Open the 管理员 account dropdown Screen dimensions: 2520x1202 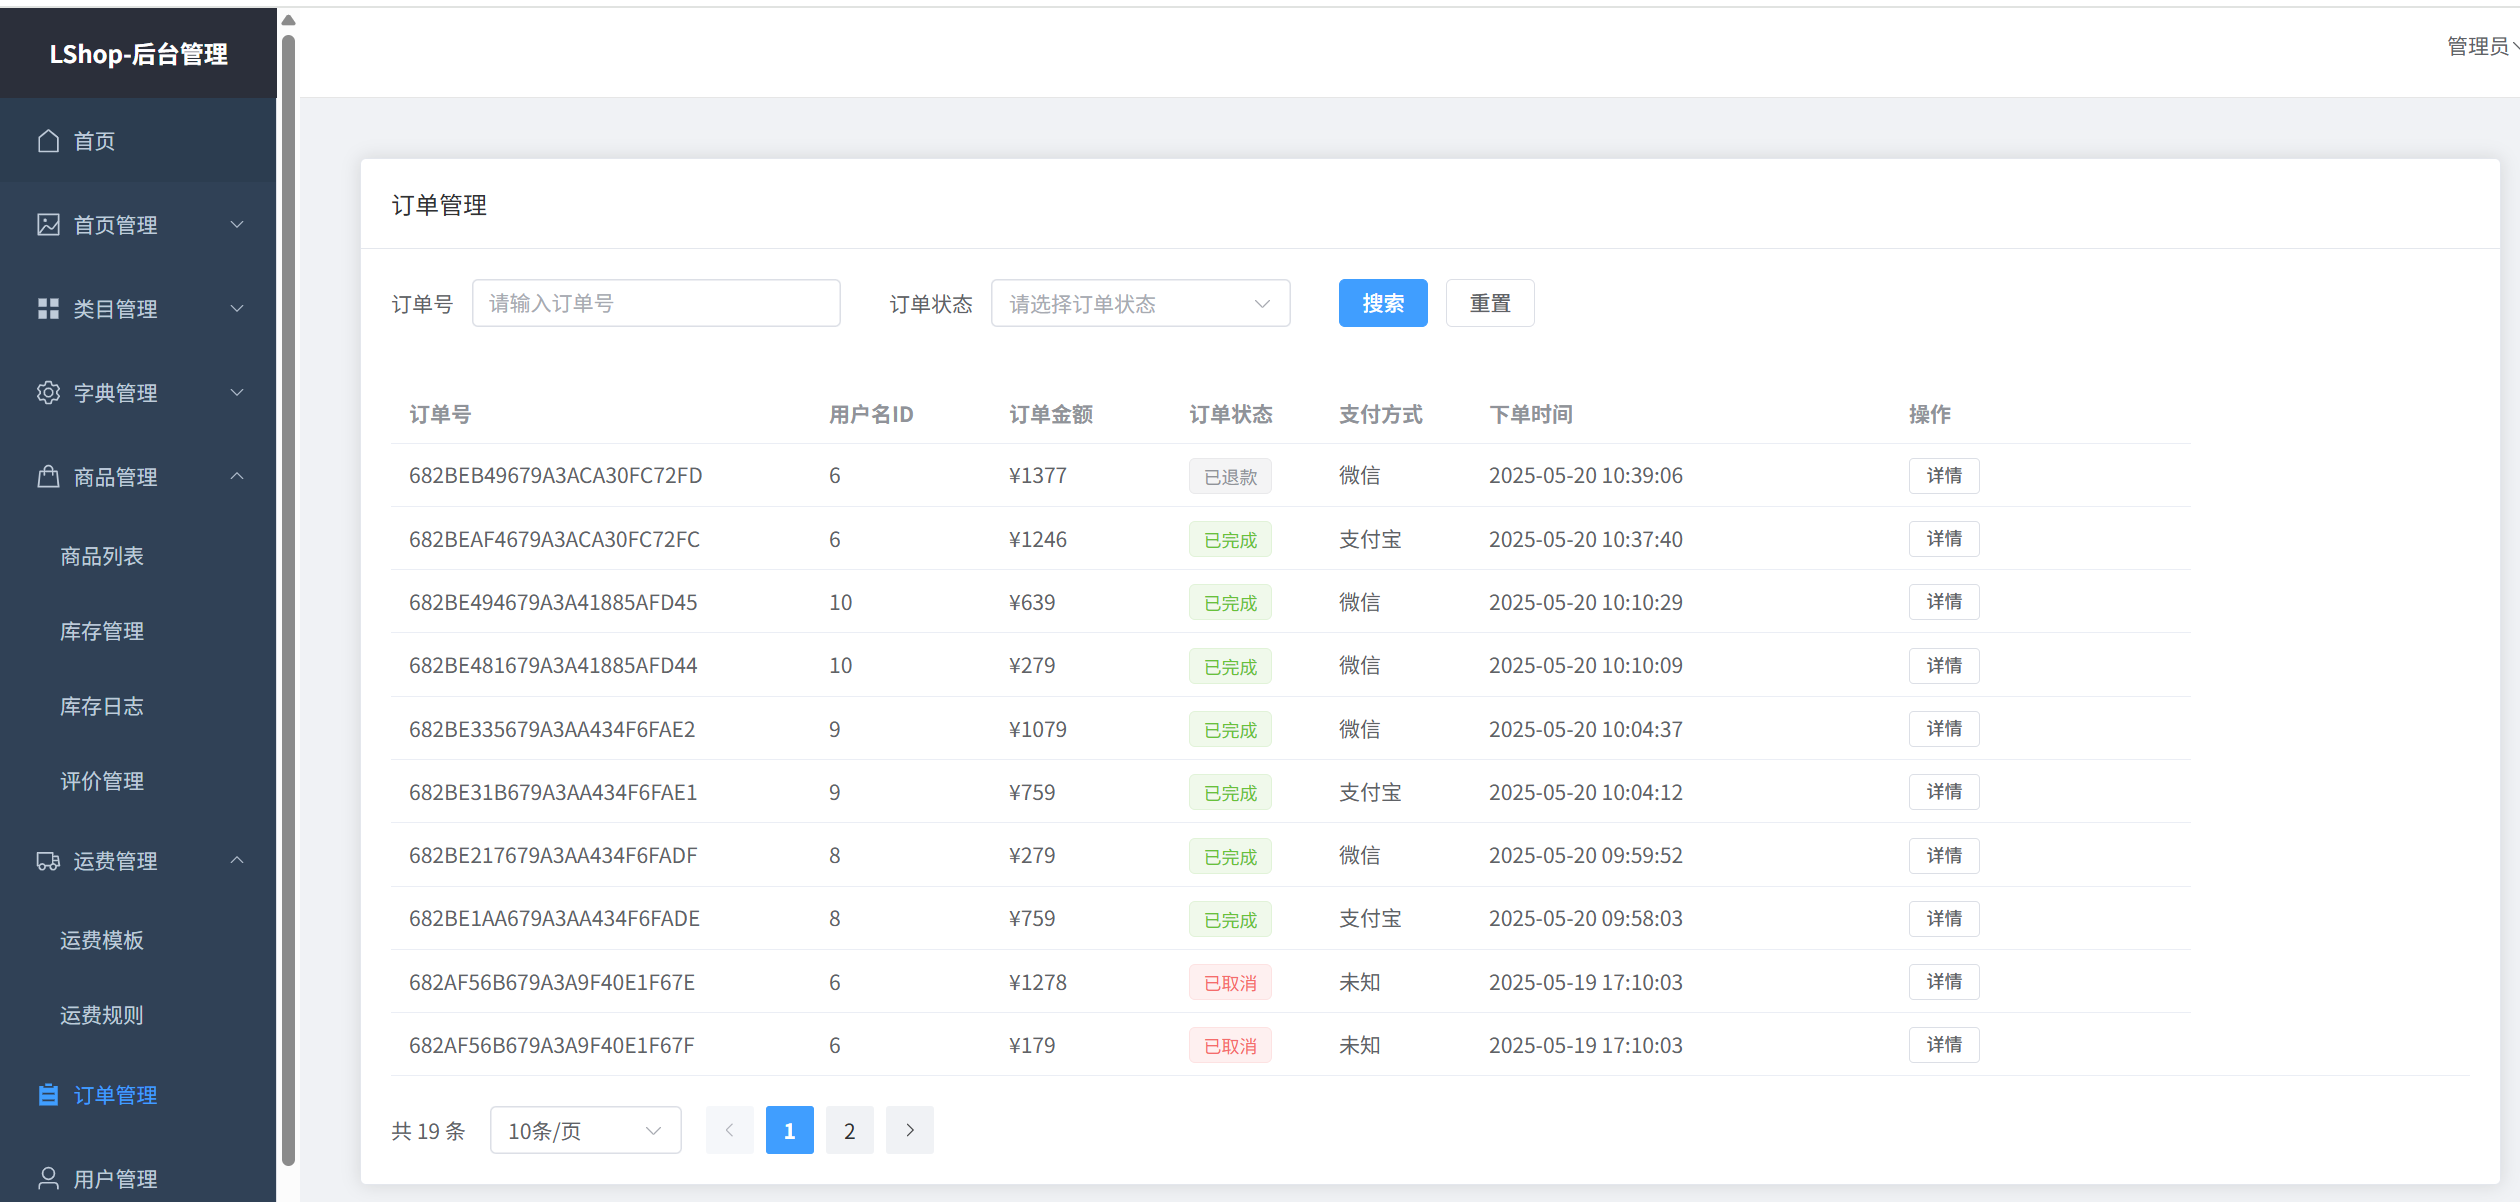(2480, 47)
